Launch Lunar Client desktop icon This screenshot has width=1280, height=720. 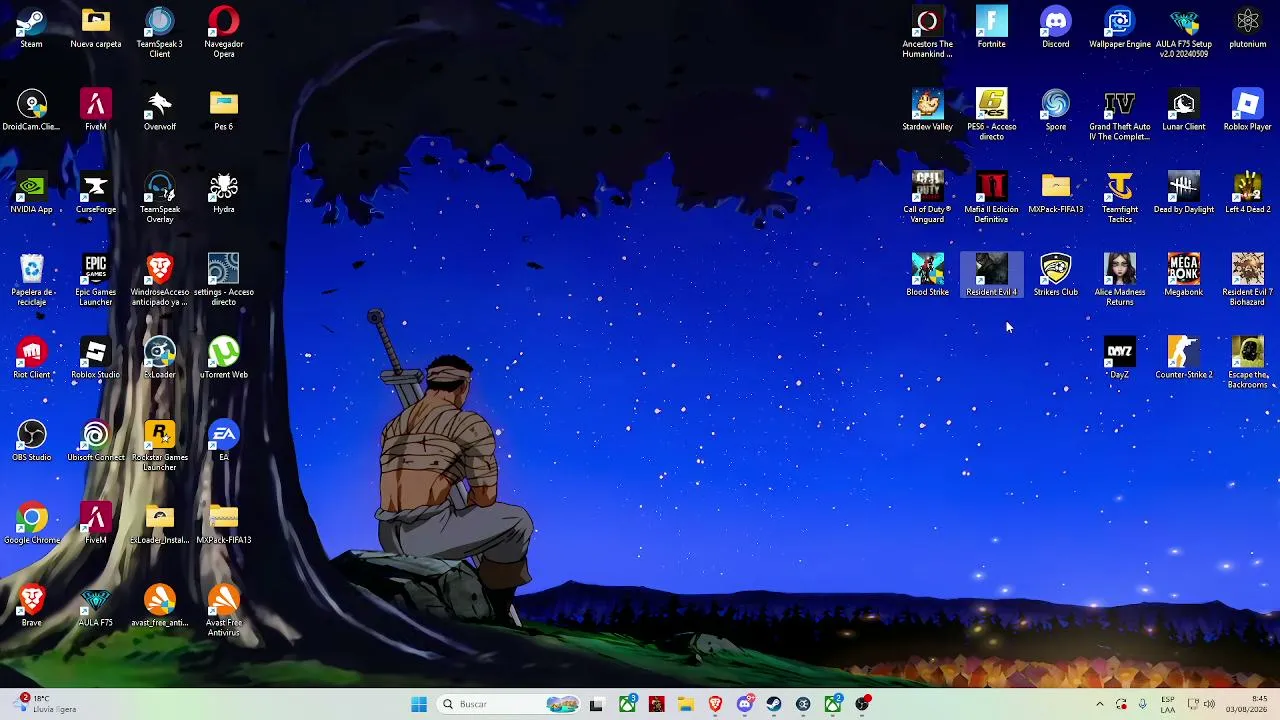click(x=1184, y=111)
